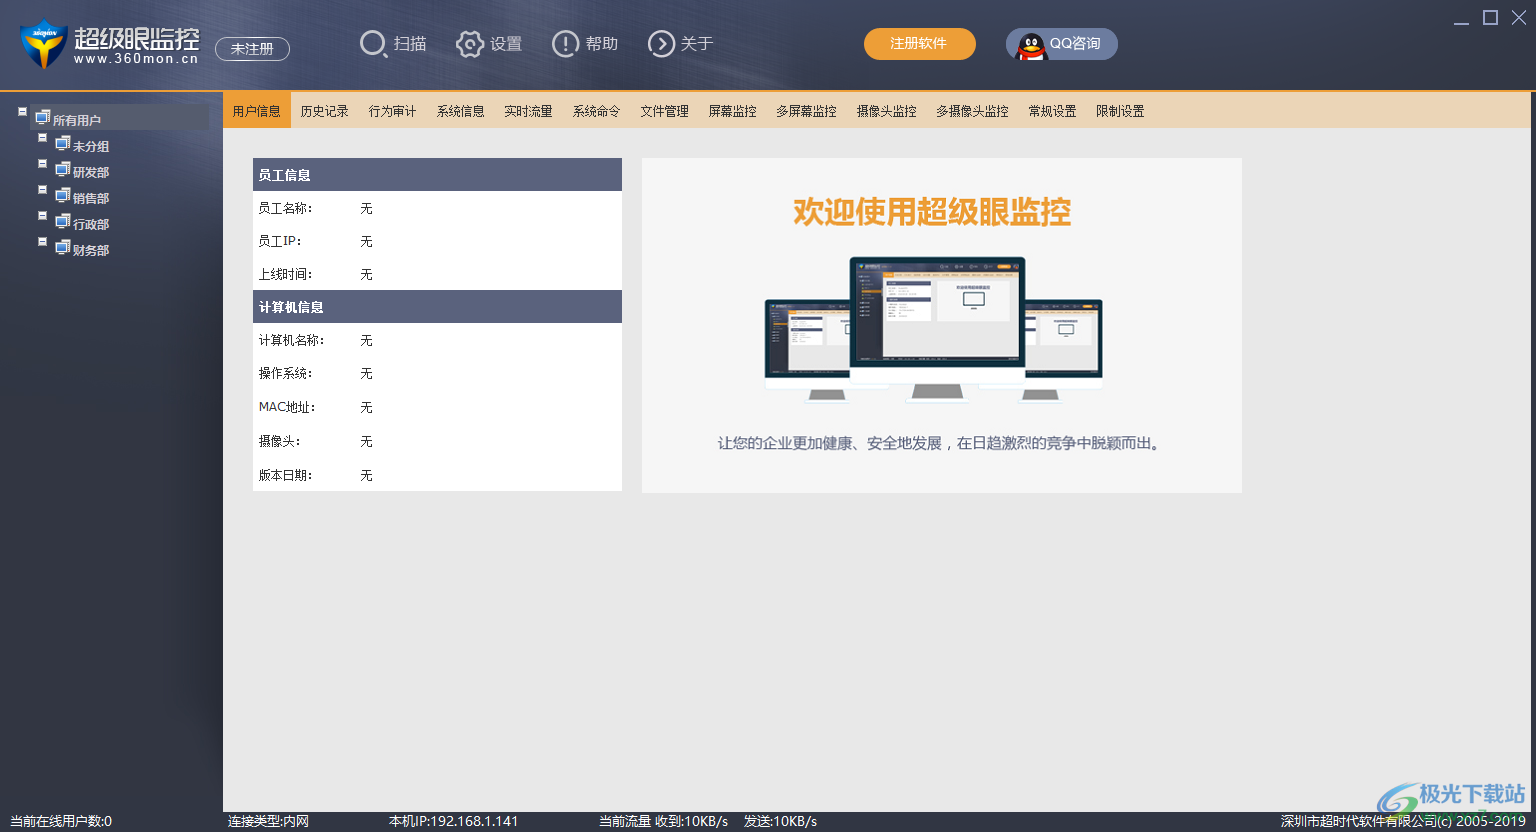Viewport: 1536px width, 832px height.
Task: Collapse the 研发部 group node
Action: coord(42,164)
